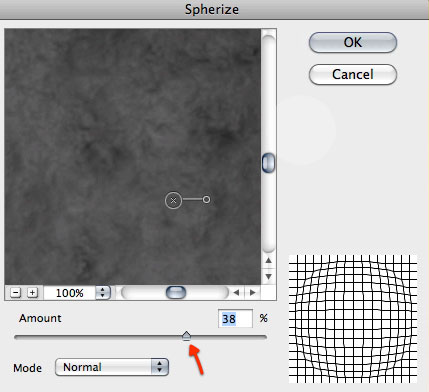Confirm the Spherize filter with OK
The width and height of the screenshot is (429, 392).
[x=353, y=42]
